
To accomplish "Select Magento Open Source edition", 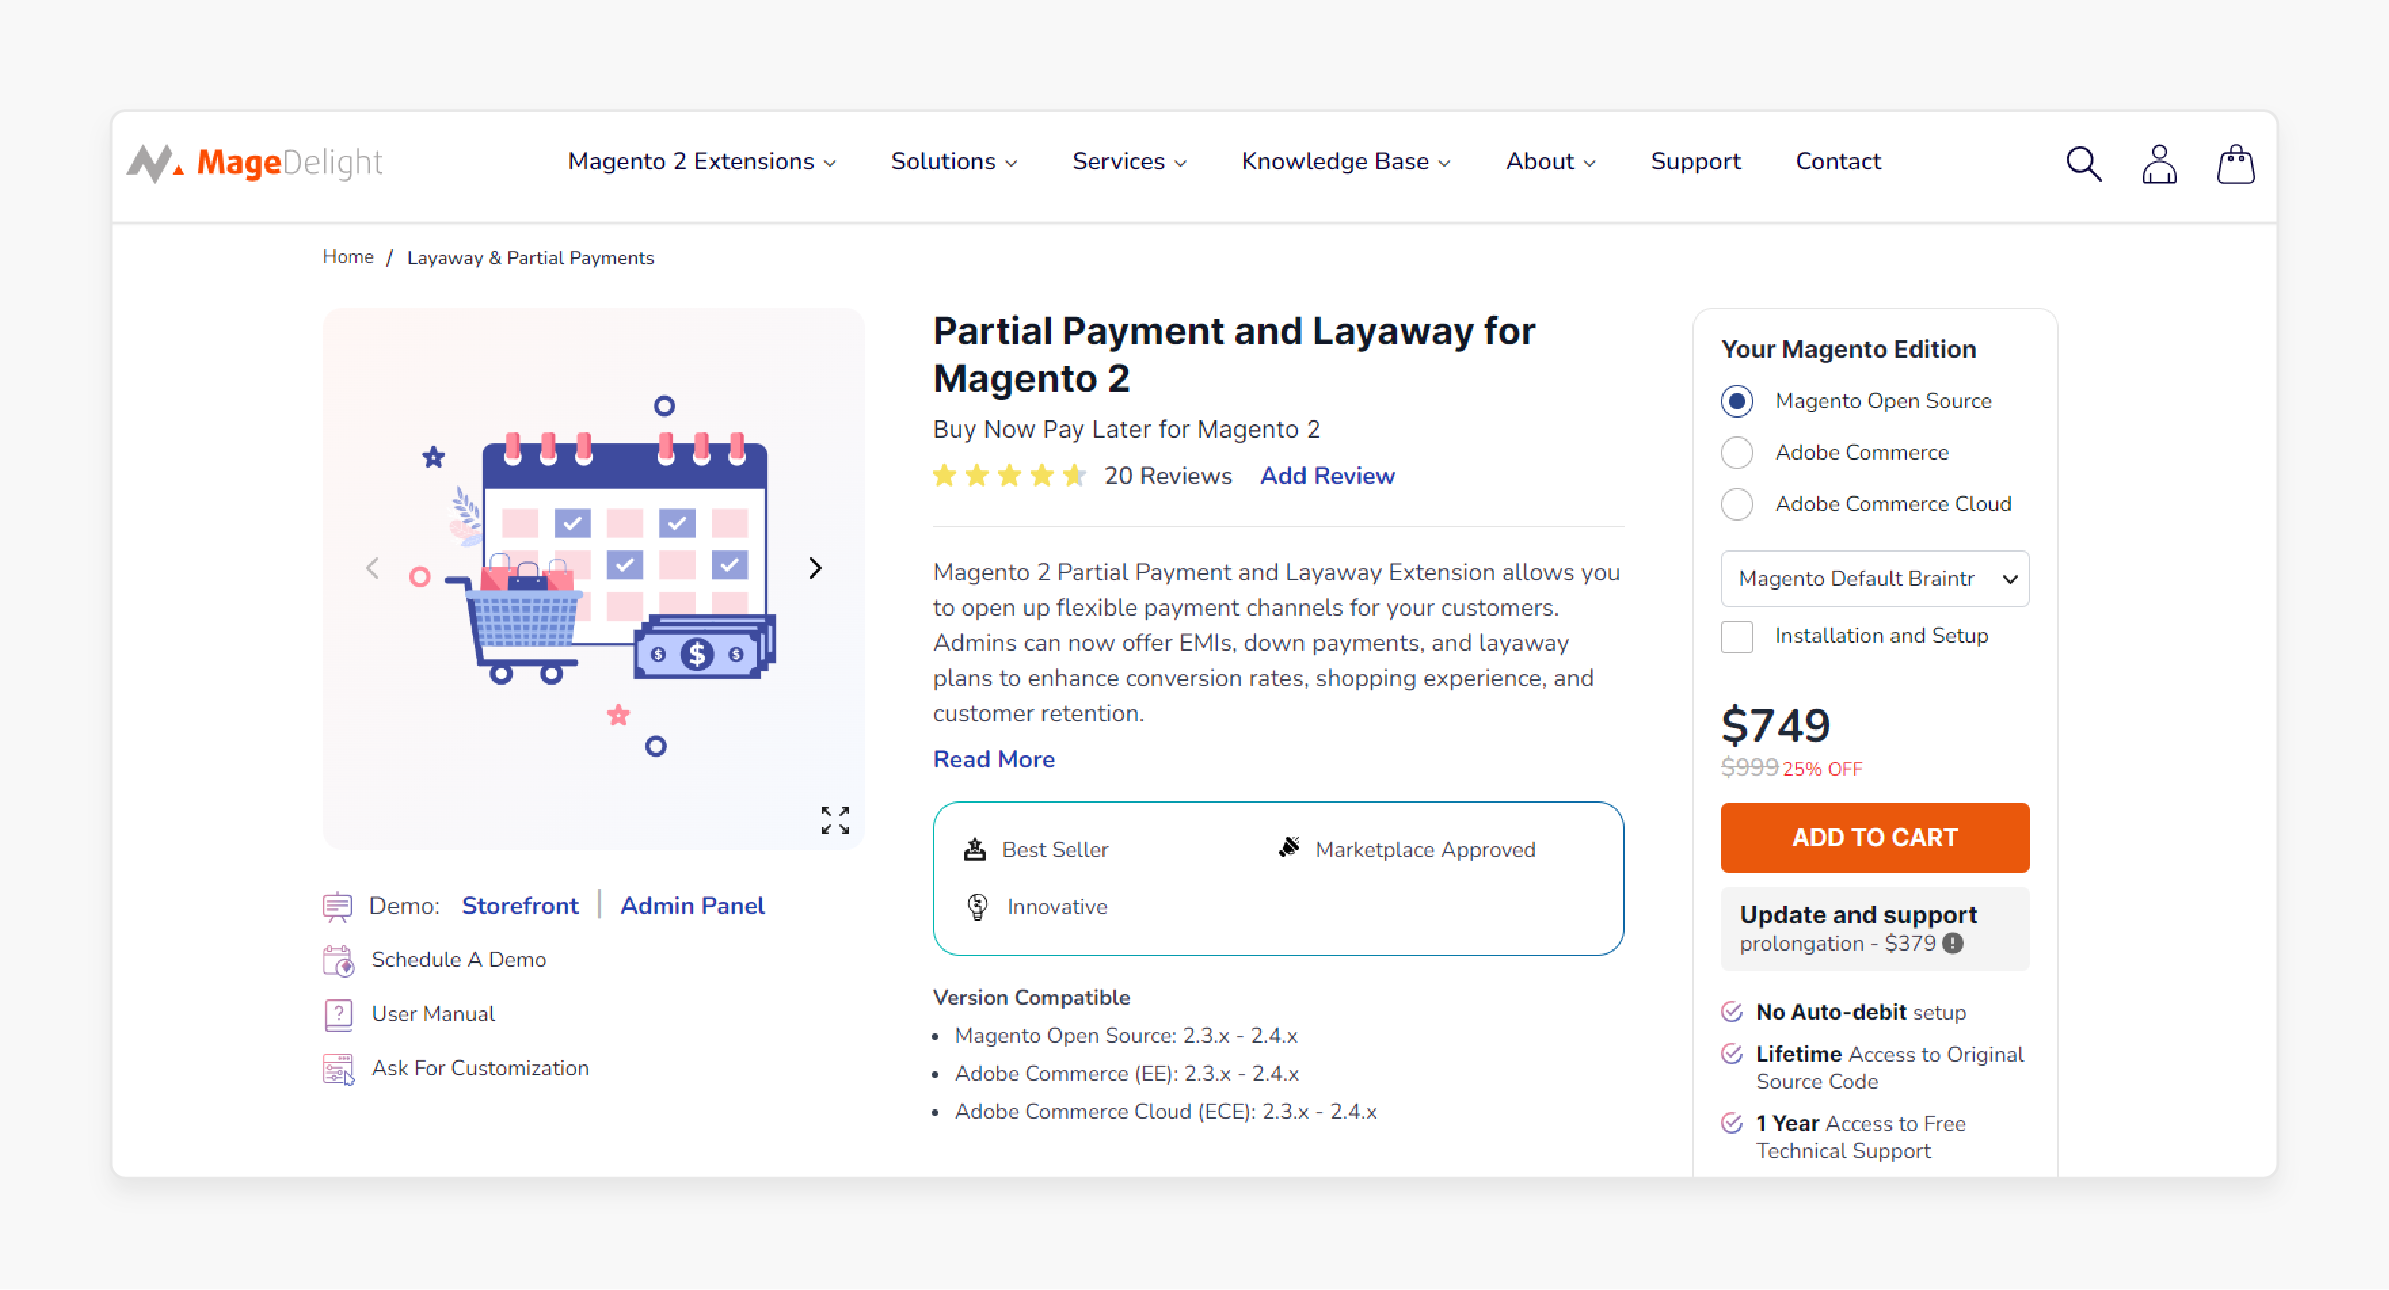I will [1736, 401].
